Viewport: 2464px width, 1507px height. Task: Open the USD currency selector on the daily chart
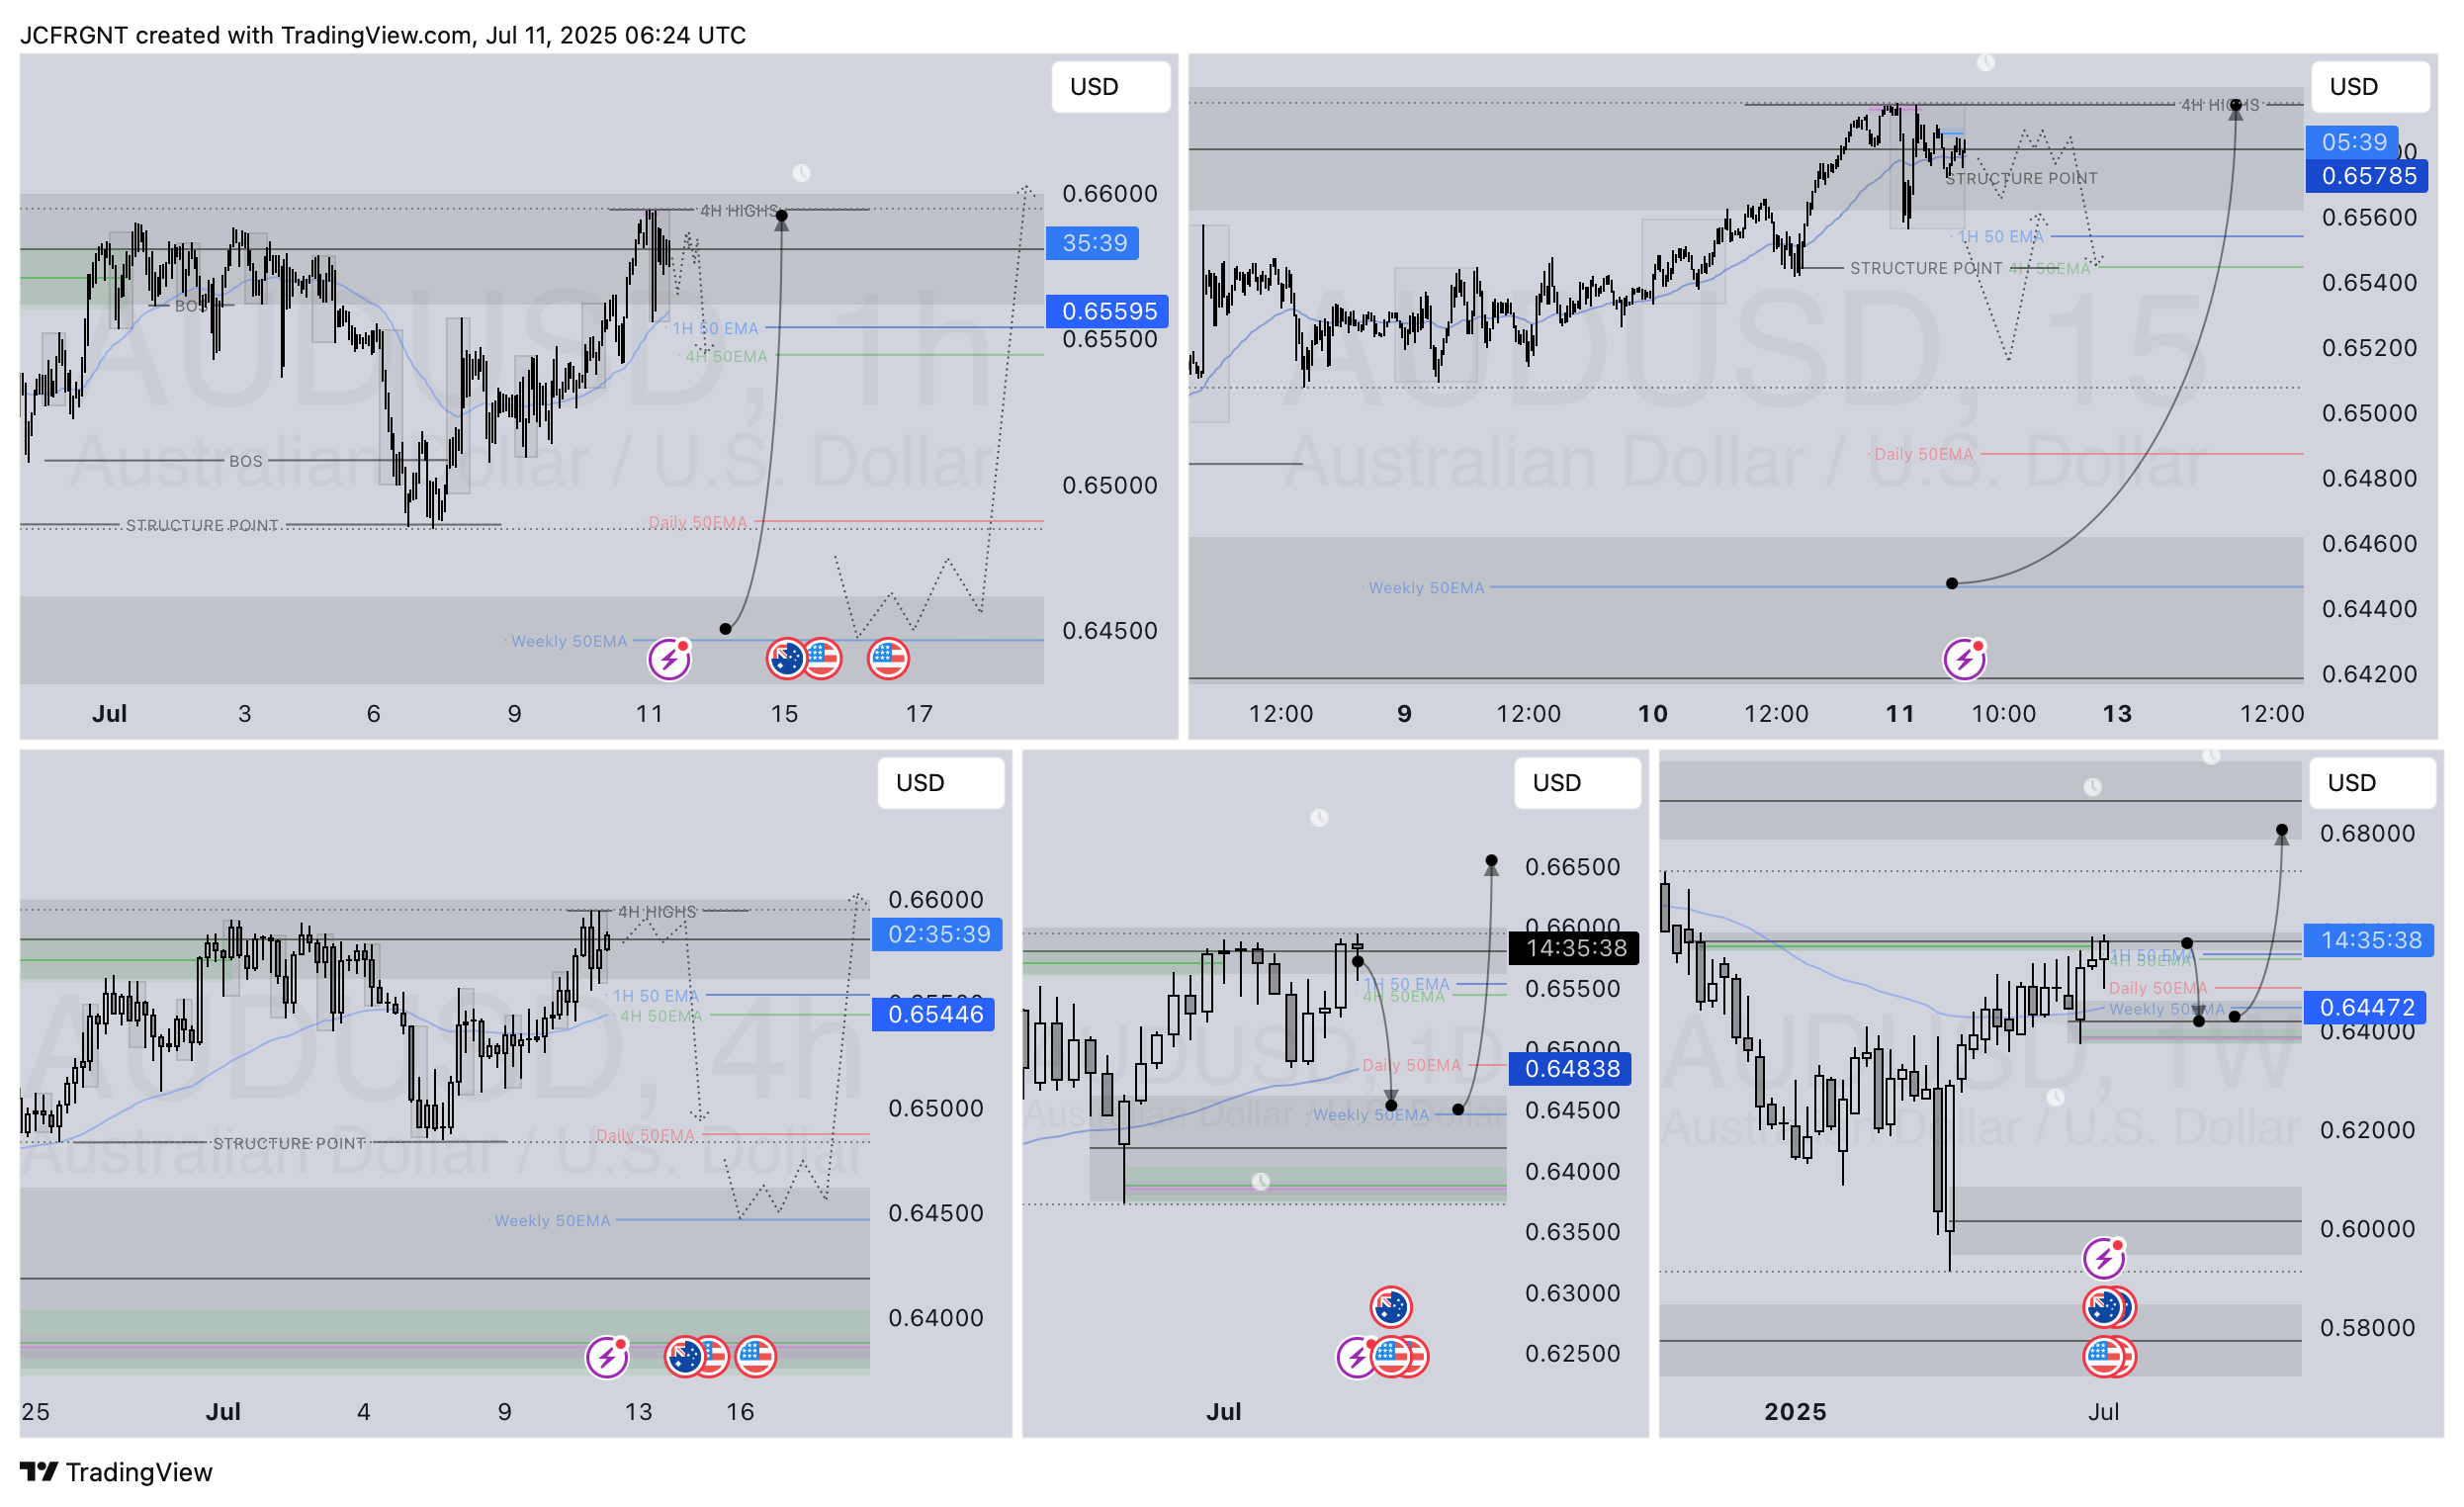[1577, 783]
